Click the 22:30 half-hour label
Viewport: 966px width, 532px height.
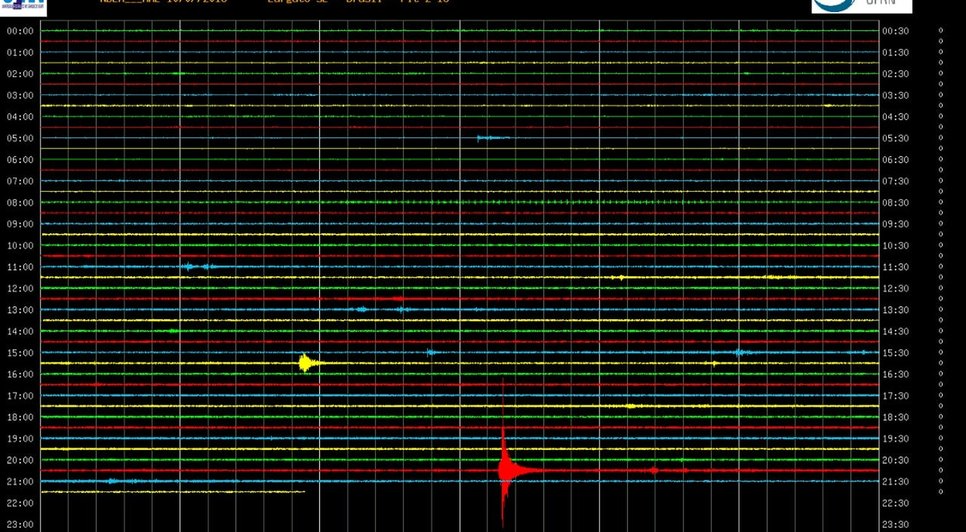coord(896,503)
